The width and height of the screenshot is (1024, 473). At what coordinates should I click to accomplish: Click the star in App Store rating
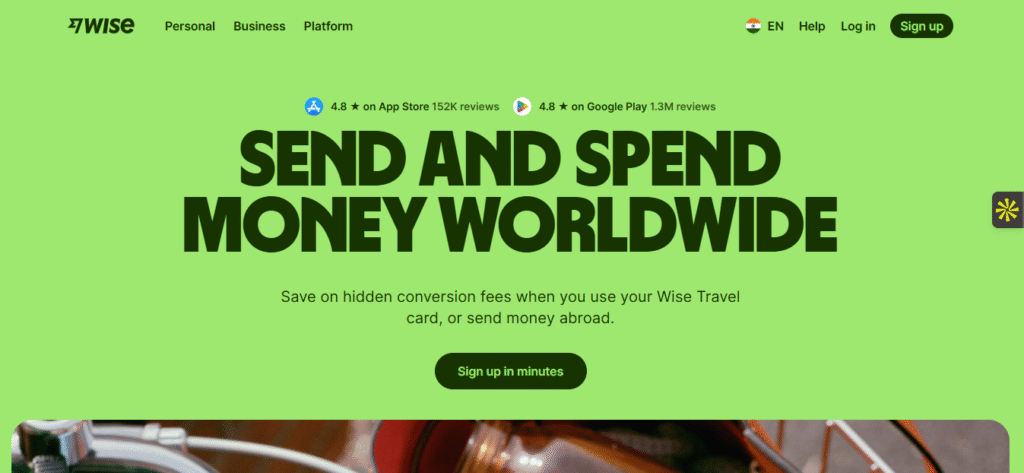coord(355,106)
